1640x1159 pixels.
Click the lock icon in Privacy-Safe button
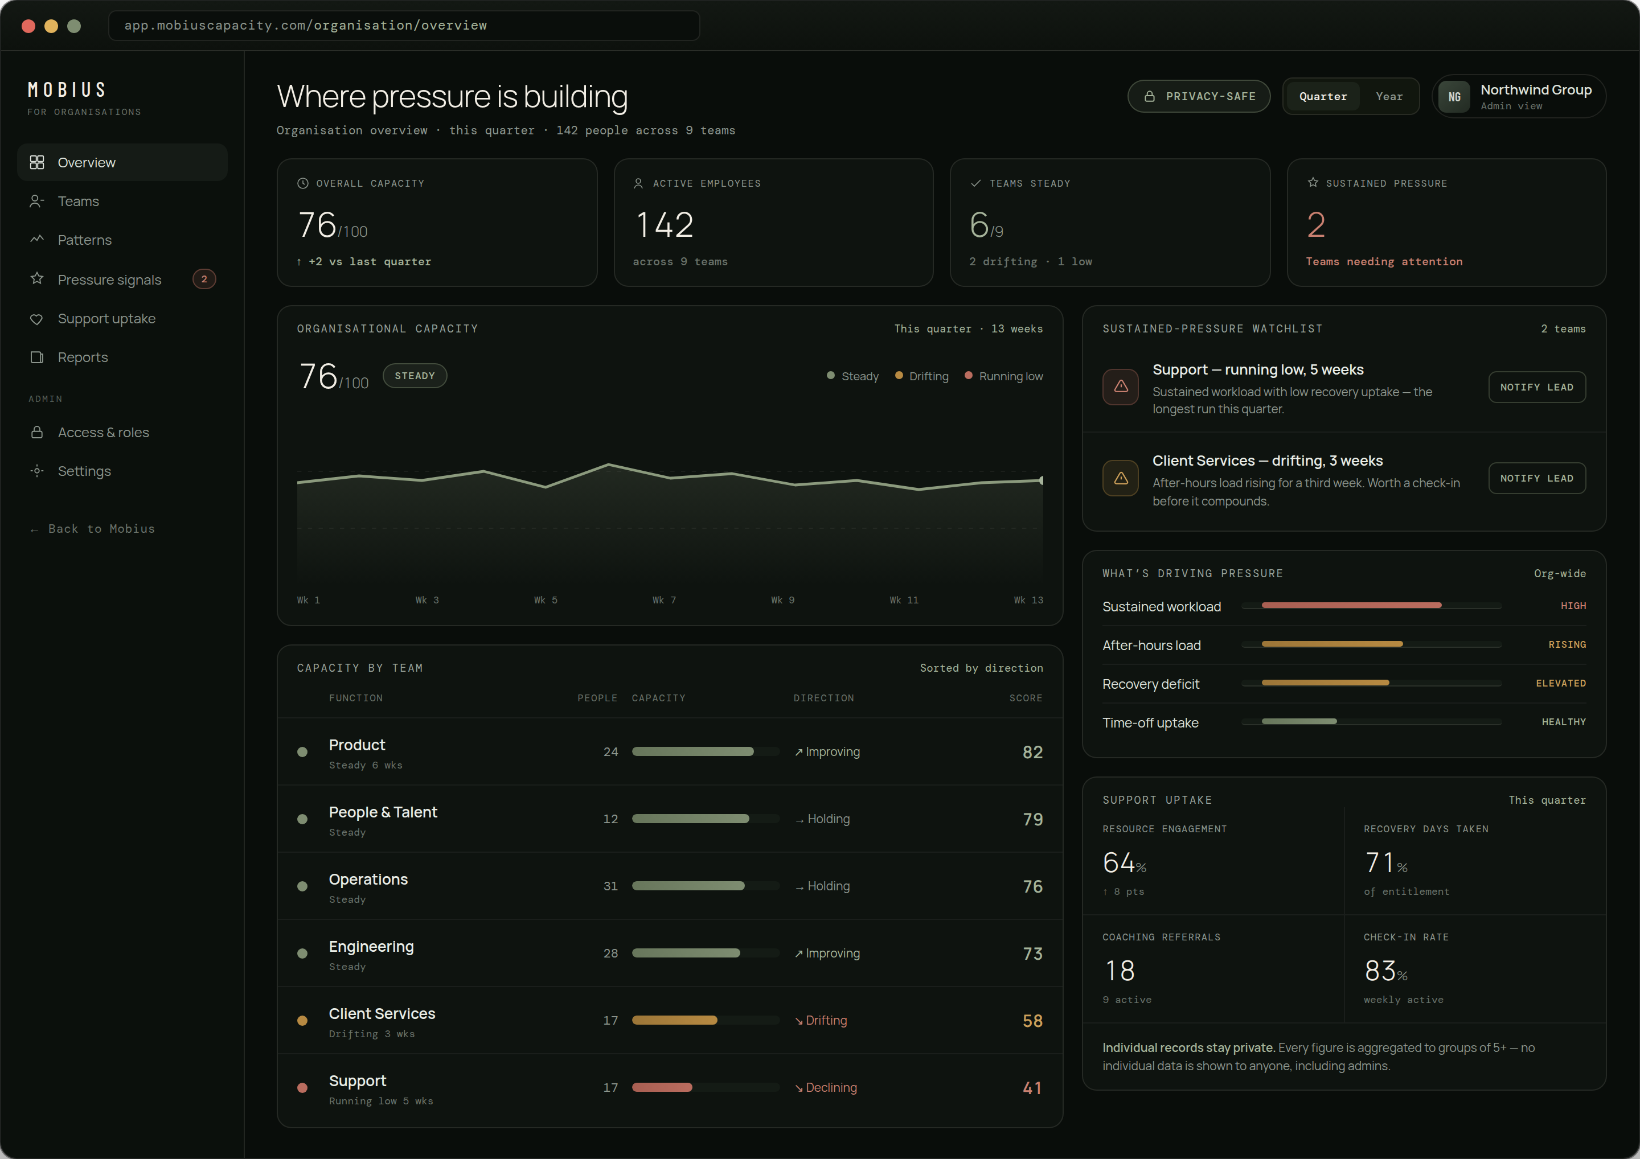(x=1150, y=97)
